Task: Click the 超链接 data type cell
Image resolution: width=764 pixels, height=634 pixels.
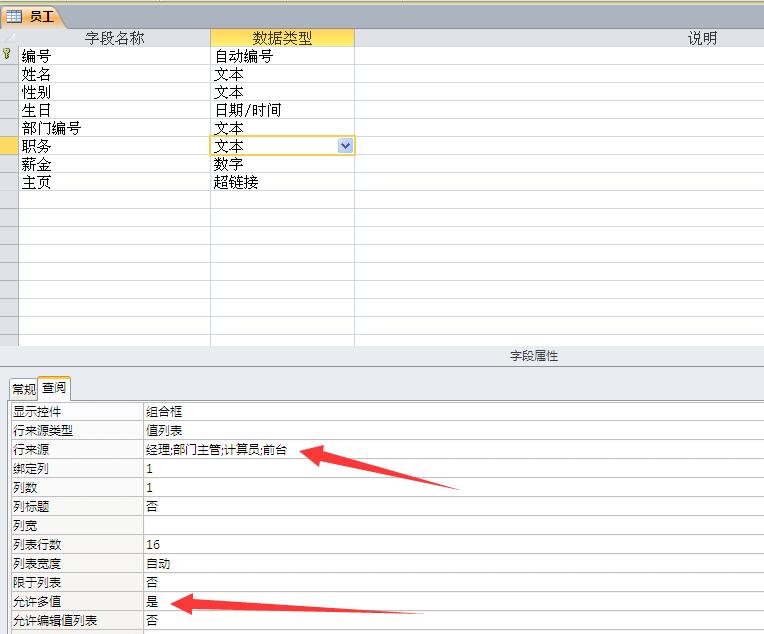Action: click(x=283, y=182)
